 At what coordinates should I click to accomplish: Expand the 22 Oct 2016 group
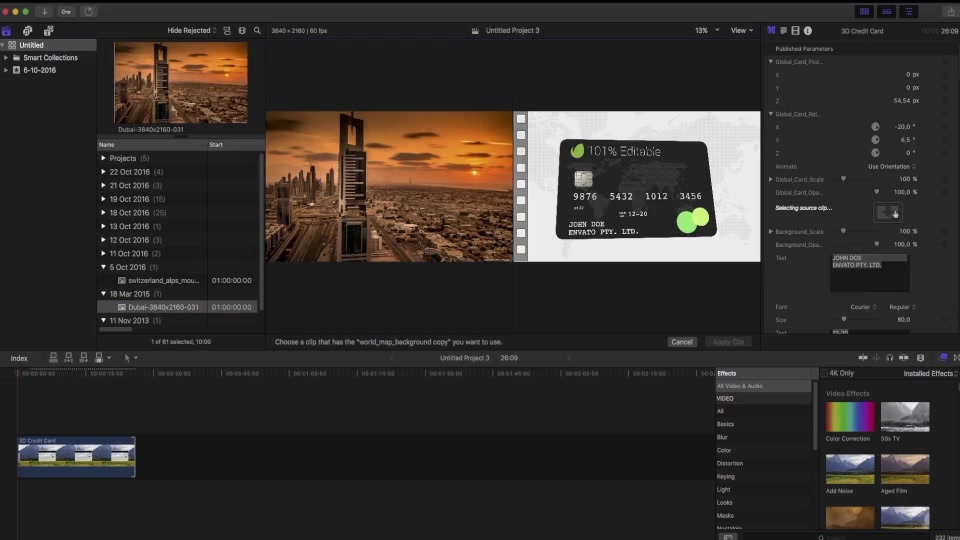(103, 172)
